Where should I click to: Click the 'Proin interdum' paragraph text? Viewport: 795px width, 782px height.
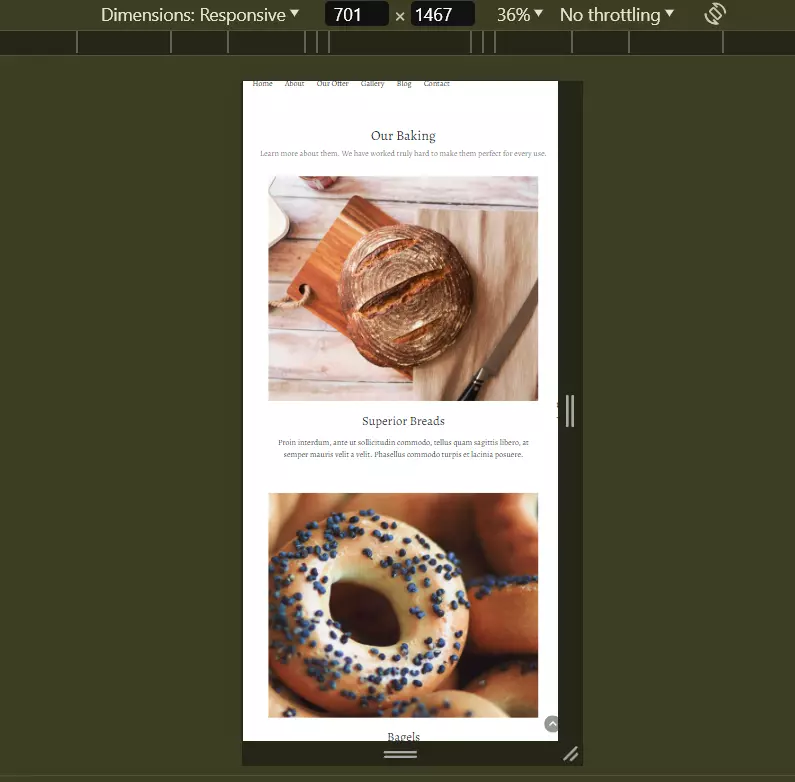[x=403, y=448]
